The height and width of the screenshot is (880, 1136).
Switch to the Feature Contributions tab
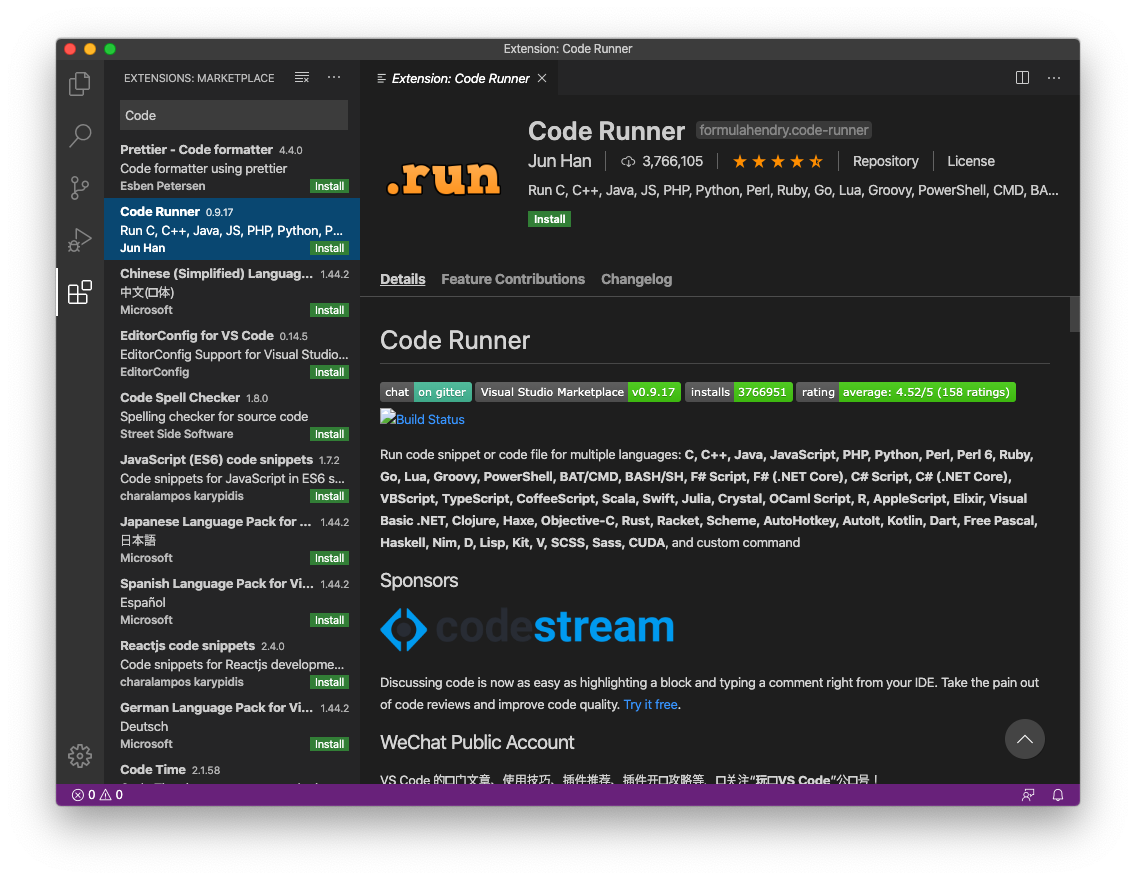513,279
